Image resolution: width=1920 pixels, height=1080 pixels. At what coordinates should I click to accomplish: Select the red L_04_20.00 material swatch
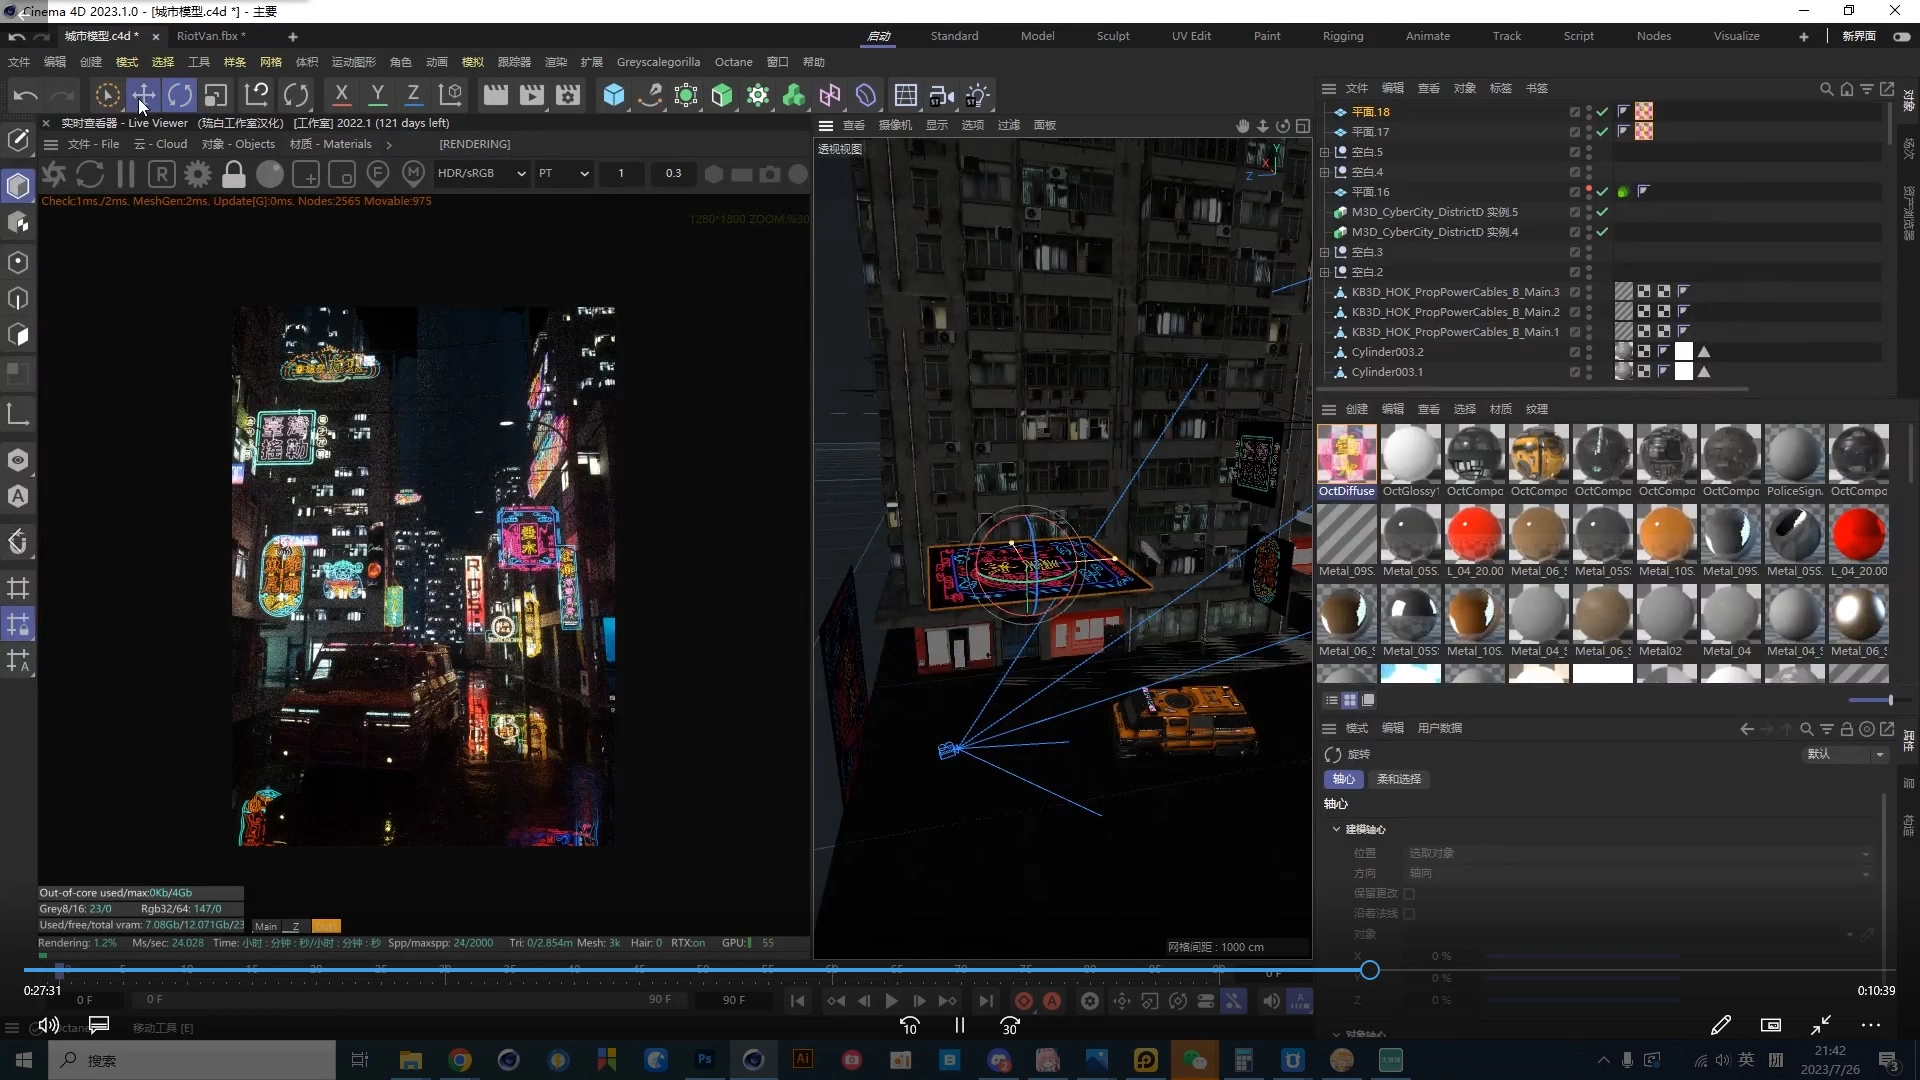coord(1474,534)
